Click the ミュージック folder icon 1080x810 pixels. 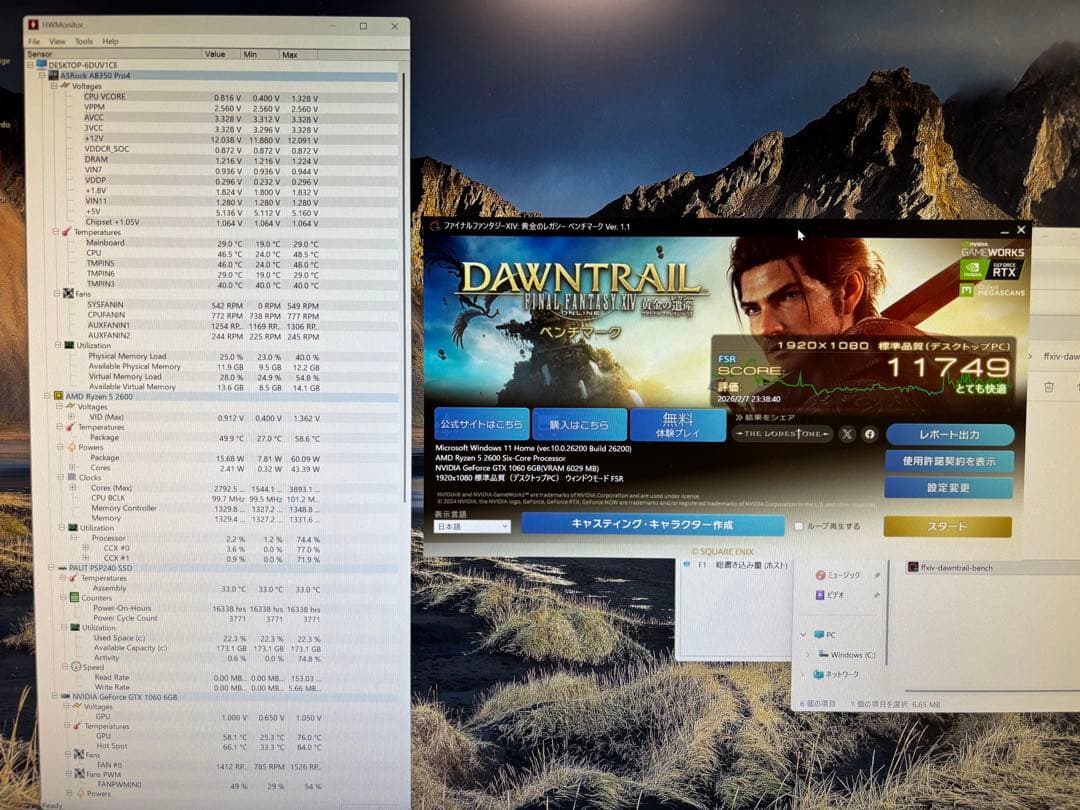pos(820,575)
